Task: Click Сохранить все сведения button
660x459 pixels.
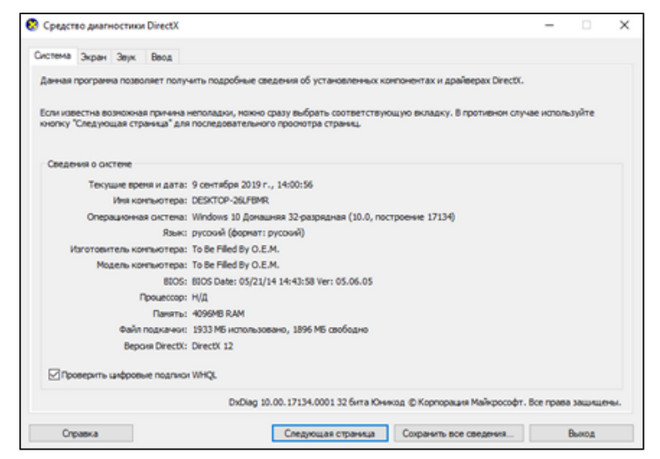Action: coord(457,433)
